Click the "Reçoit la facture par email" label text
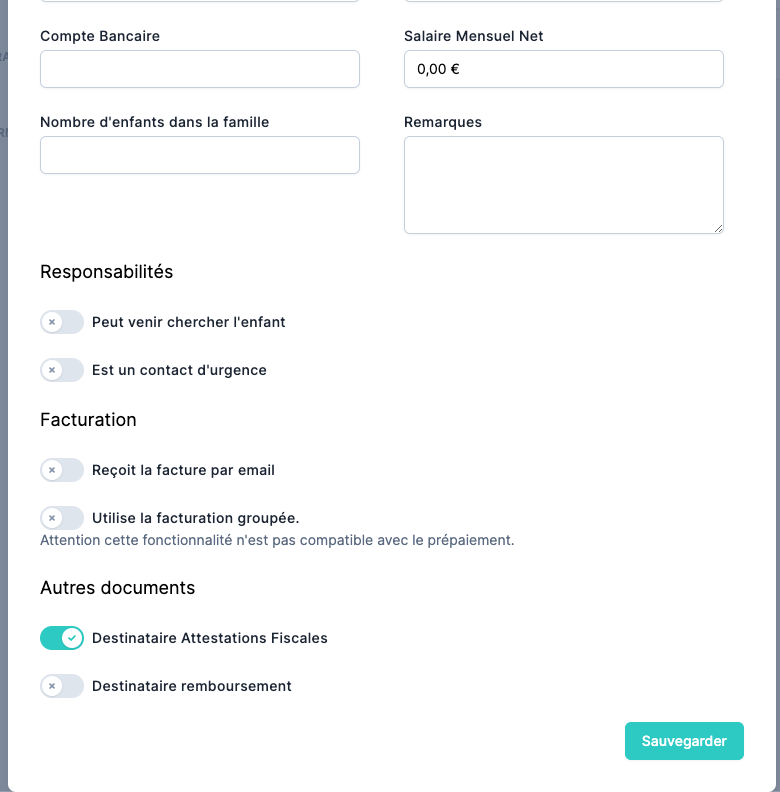Image resolution: width=780 pixels, height=792 pixels. click(x=183, y=470)
